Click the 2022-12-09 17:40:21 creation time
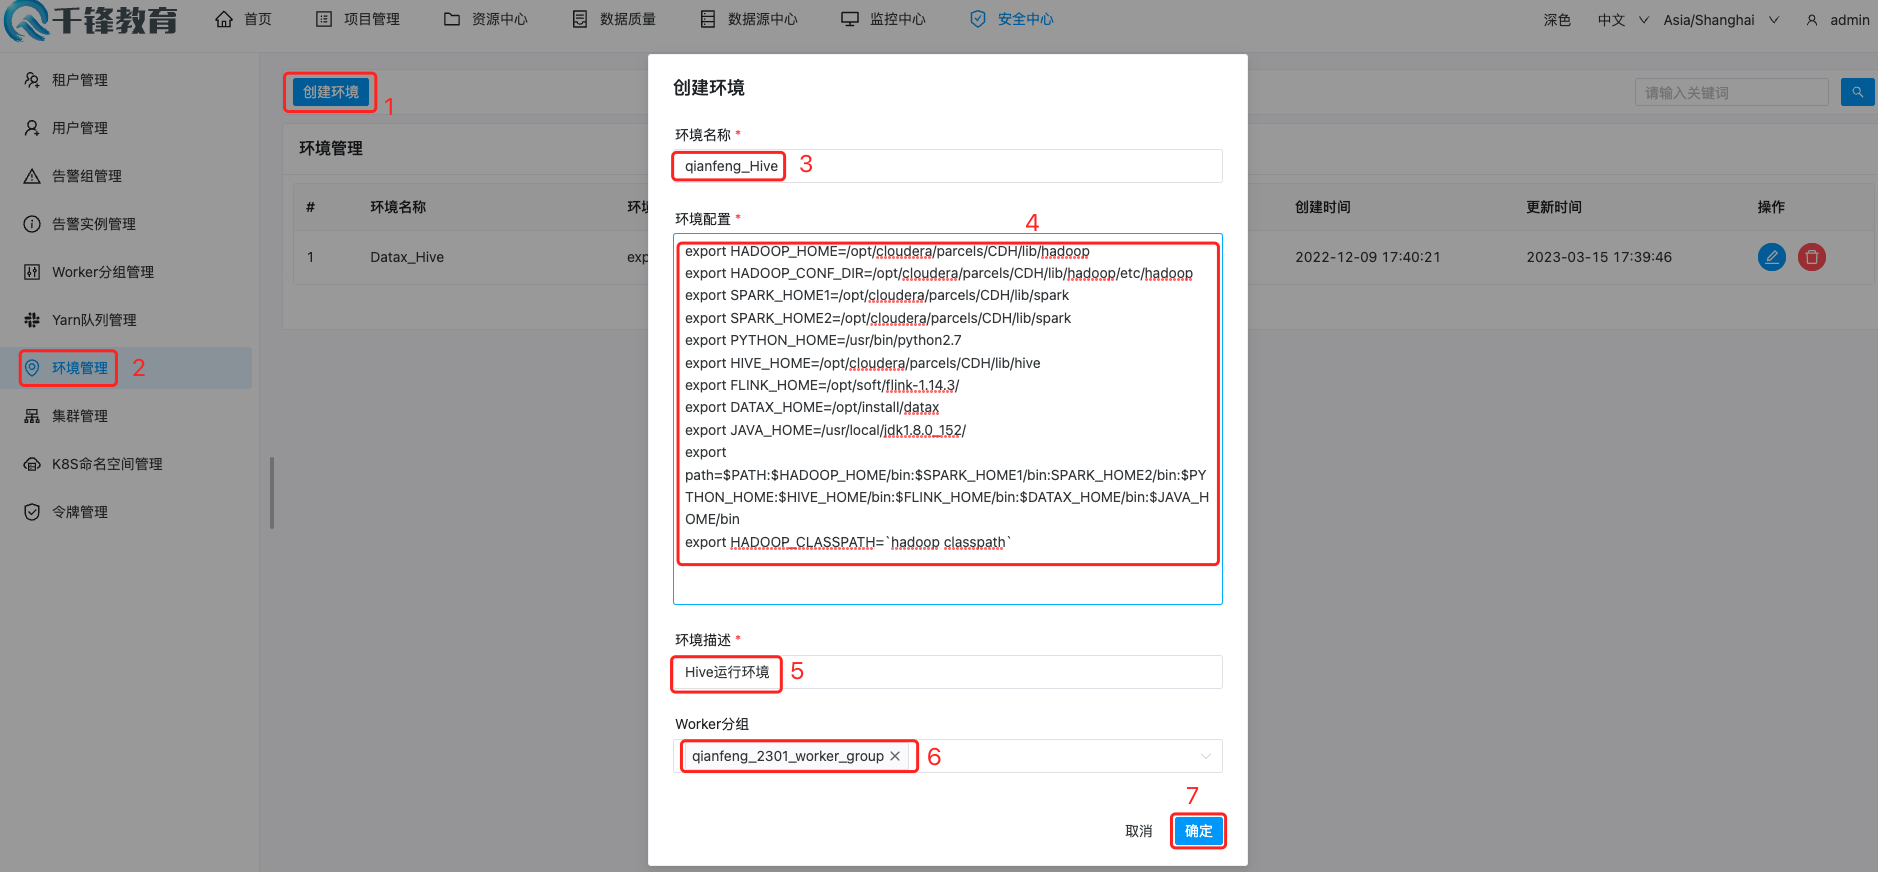The width and height of the screenshot is (1878, 872). (x=1367, y=257)
